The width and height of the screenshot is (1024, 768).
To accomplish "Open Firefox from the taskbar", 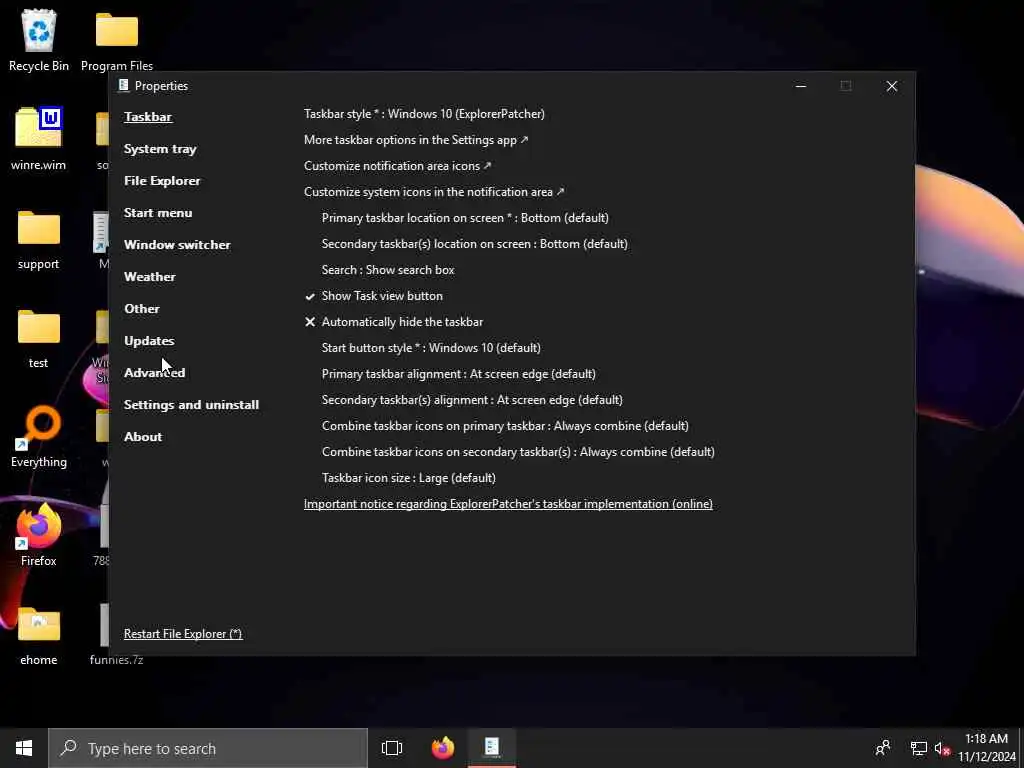I will [443, 748].
